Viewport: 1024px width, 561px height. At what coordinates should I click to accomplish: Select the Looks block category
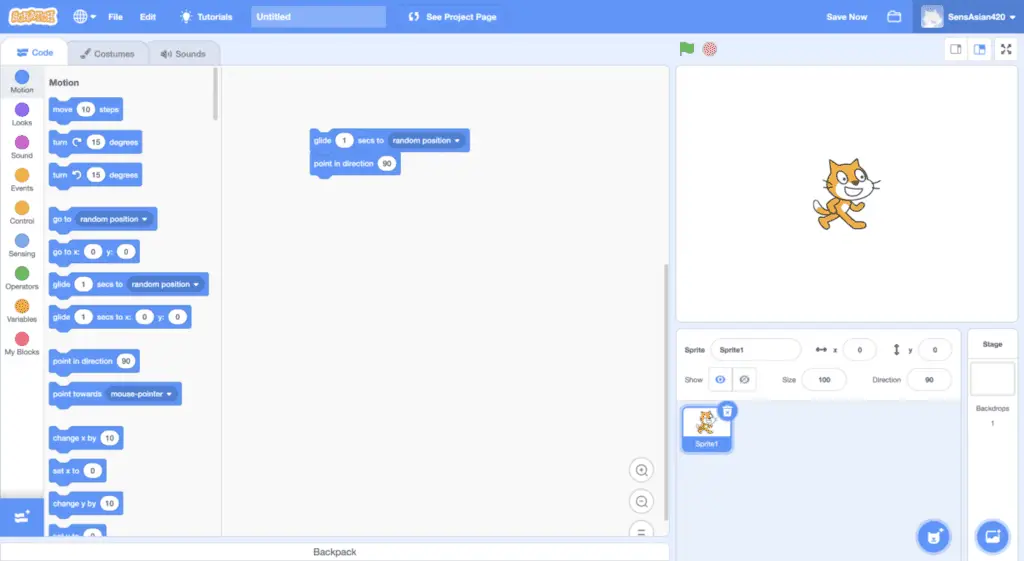coord(22,114)
